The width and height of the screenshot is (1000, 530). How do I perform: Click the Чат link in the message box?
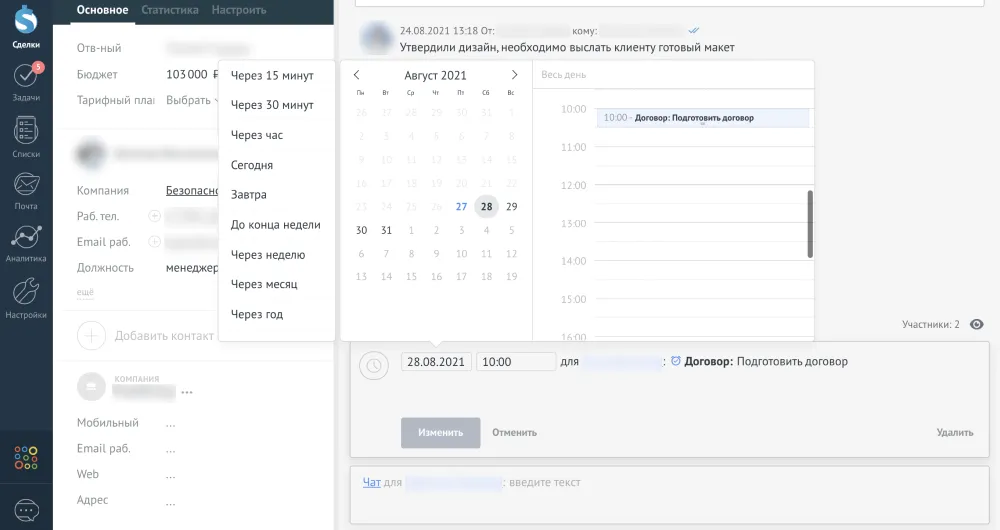371,482
